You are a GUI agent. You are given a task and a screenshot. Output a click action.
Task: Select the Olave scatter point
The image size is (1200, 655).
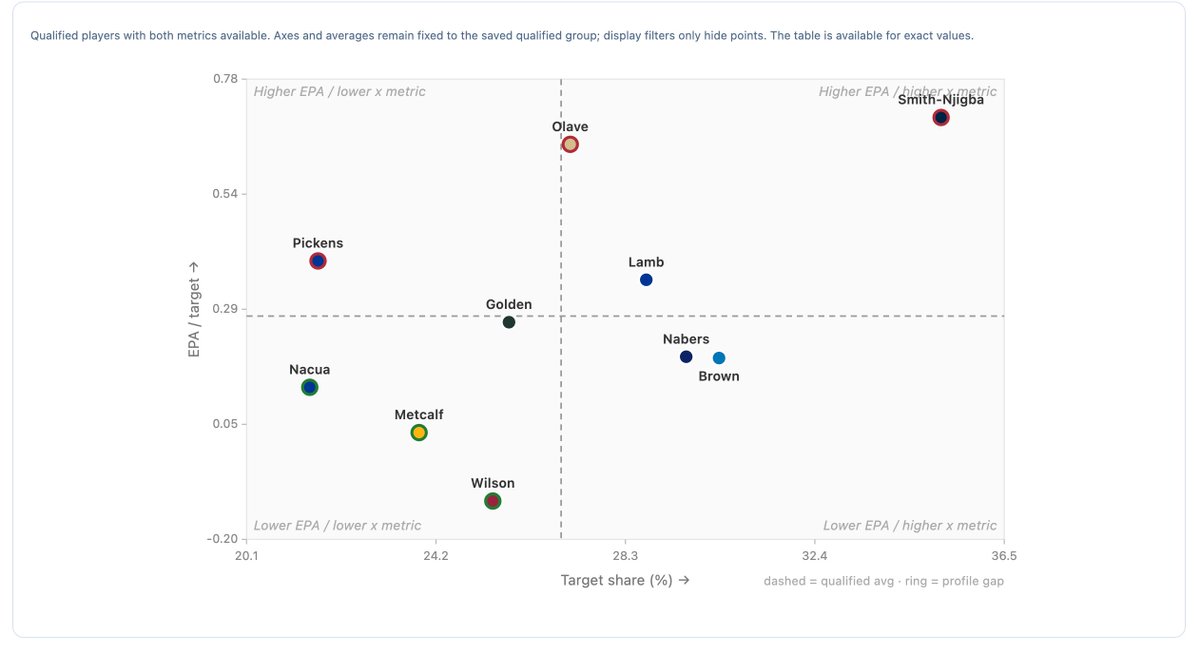pyautogui.click(x=570, y=144)
